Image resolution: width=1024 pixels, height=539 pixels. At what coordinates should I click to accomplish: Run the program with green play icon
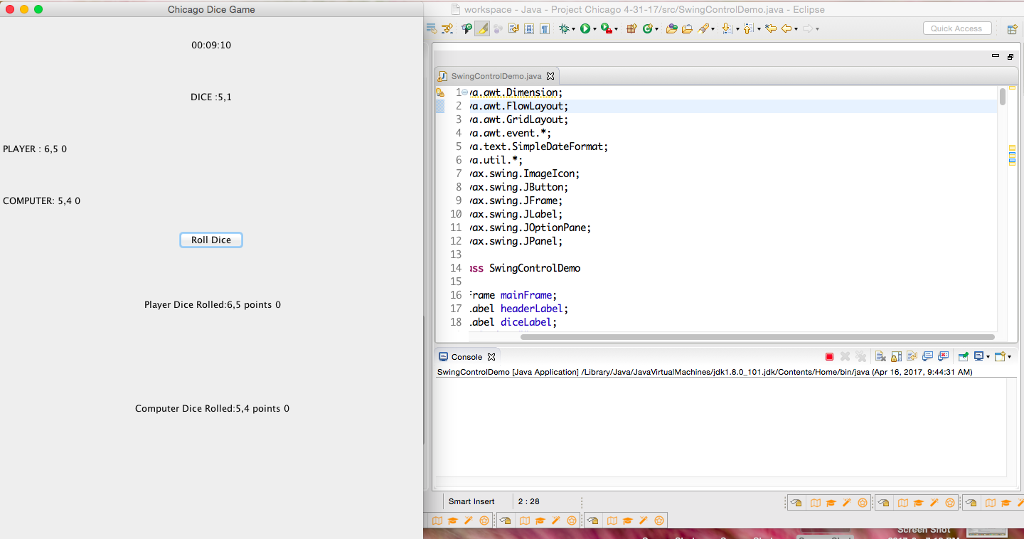[585, 29]
